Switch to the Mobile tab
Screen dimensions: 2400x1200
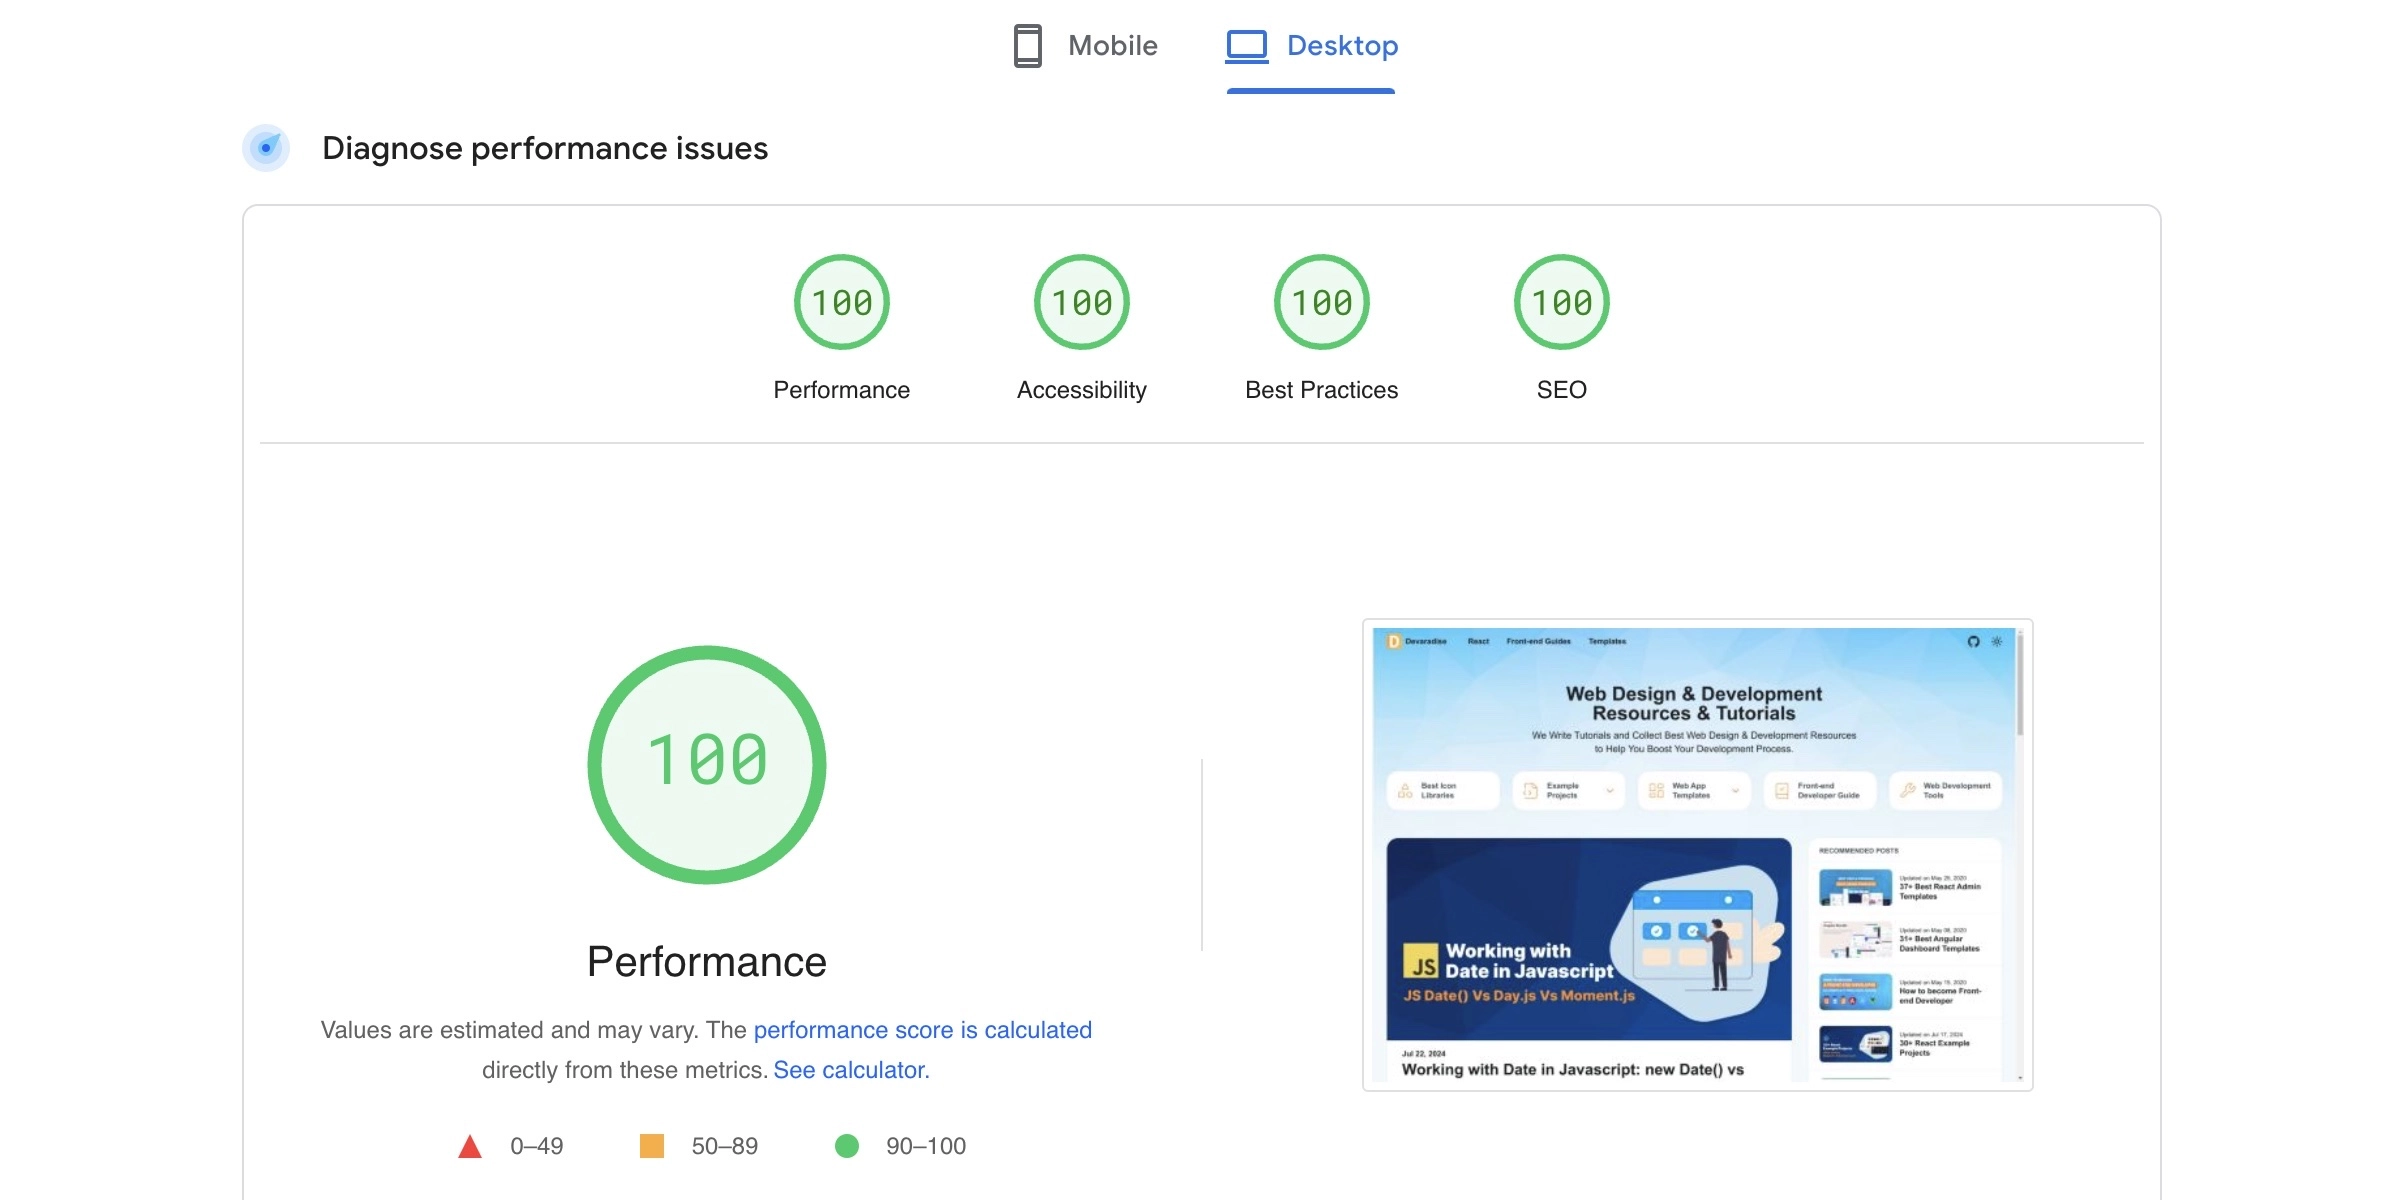[1112, 46]
